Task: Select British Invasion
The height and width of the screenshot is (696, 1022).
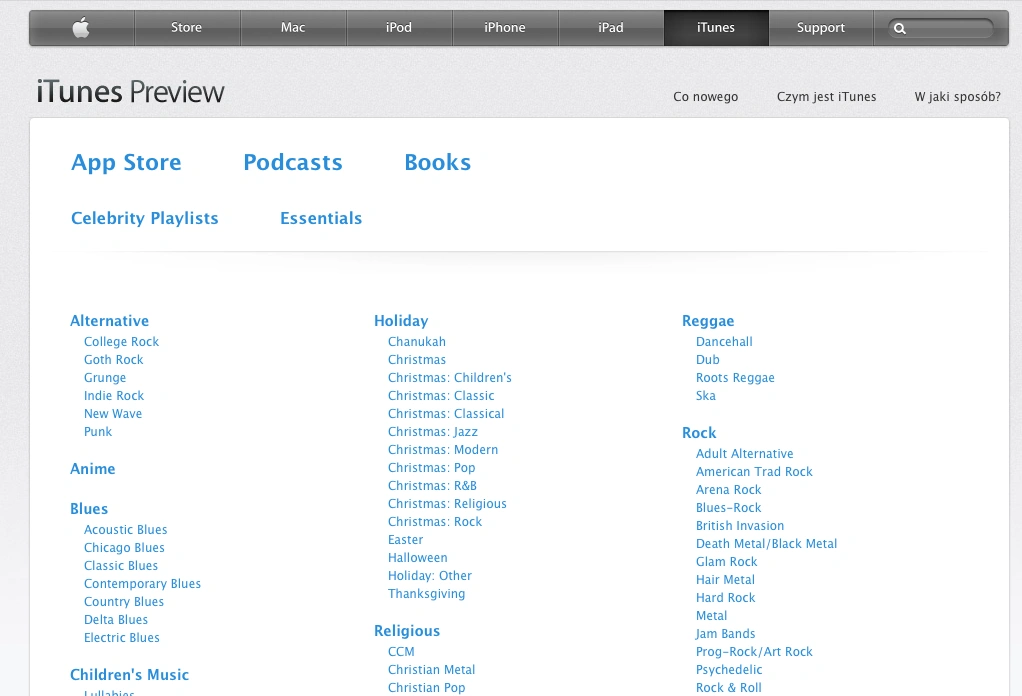Action: pyautogui.click(x=740, y=526)
